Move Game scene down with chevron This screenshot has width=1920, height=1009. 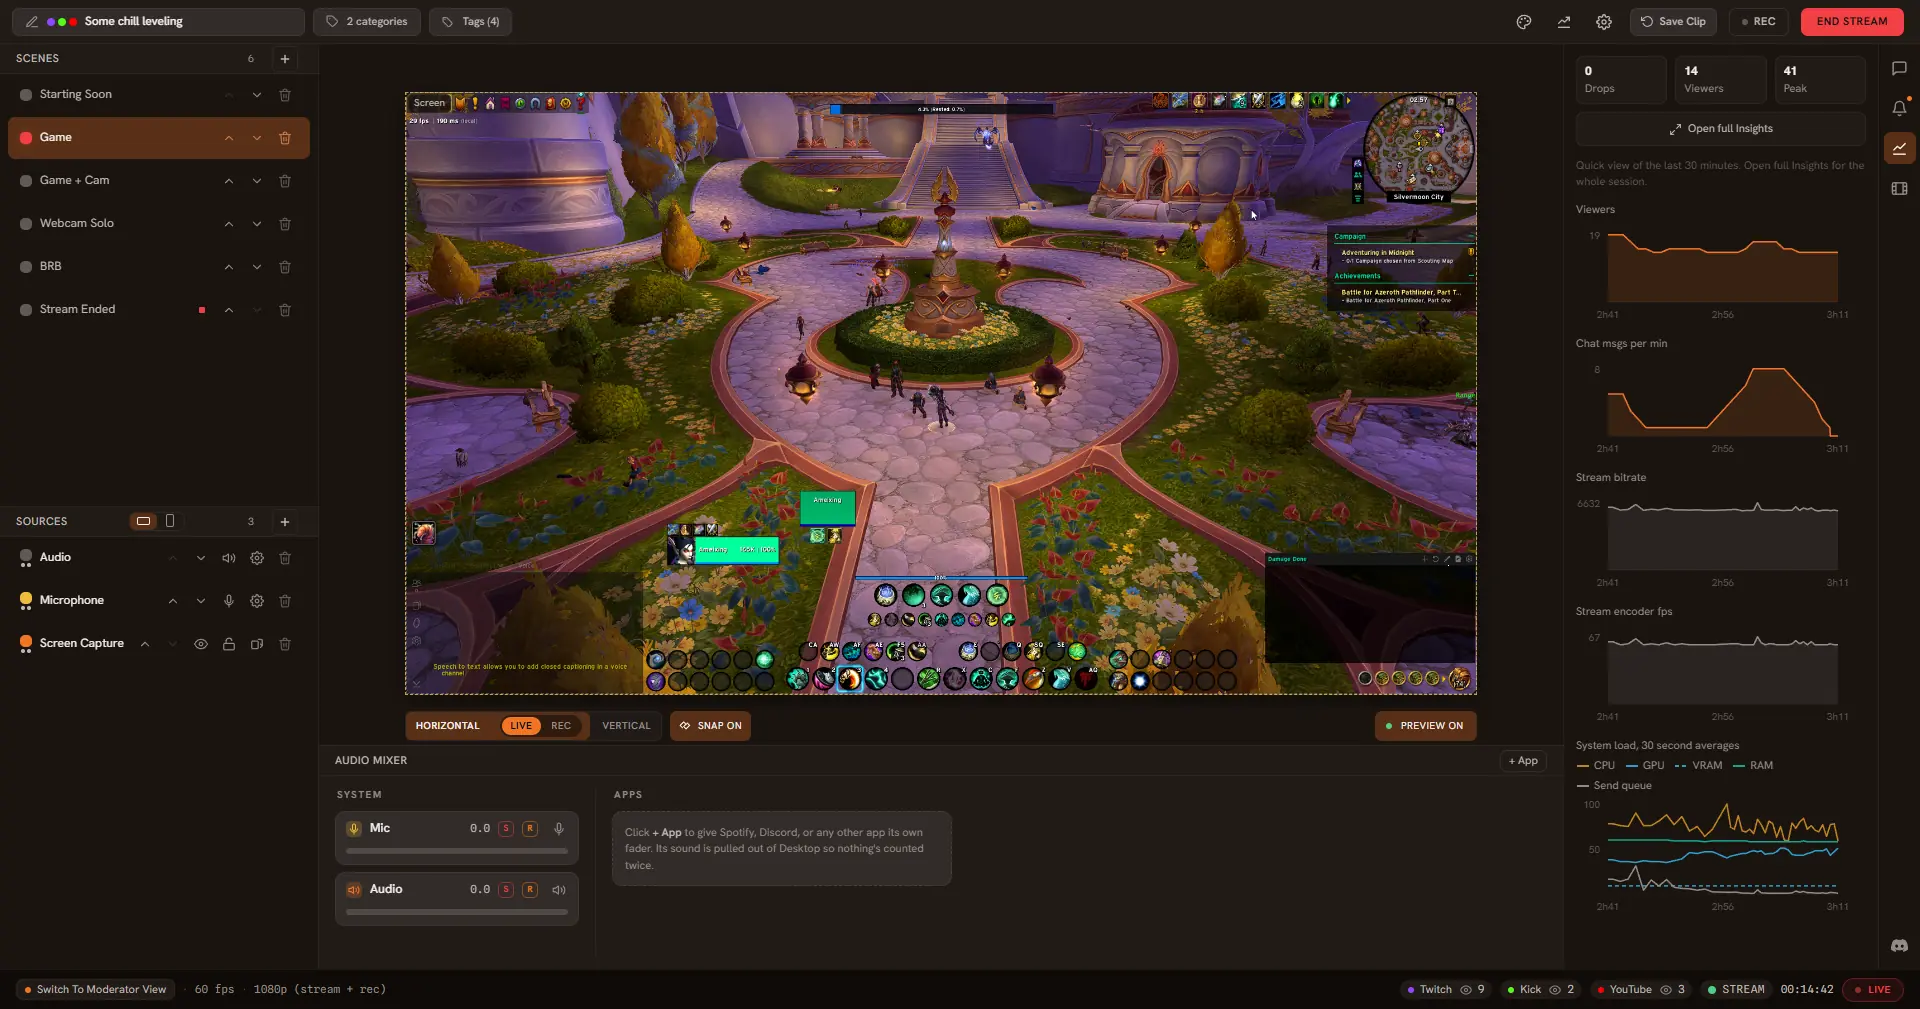pos(257,138)
